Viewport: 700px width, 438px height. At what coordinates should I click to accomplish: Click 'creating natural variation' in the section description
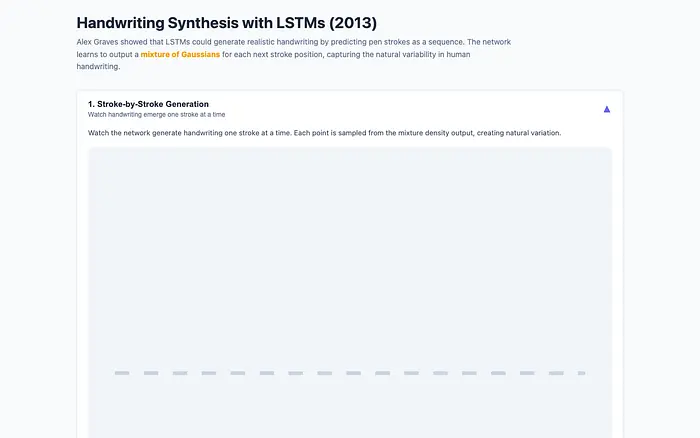517,133
